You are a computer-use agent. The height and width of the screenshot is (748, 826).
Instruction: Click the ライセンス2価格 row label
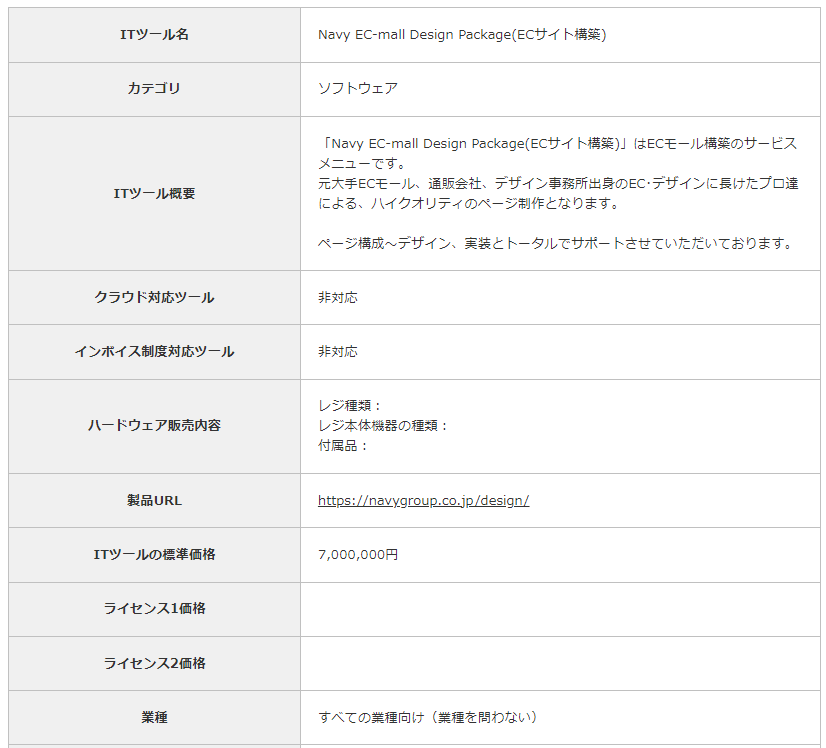[x=154, y=663]
